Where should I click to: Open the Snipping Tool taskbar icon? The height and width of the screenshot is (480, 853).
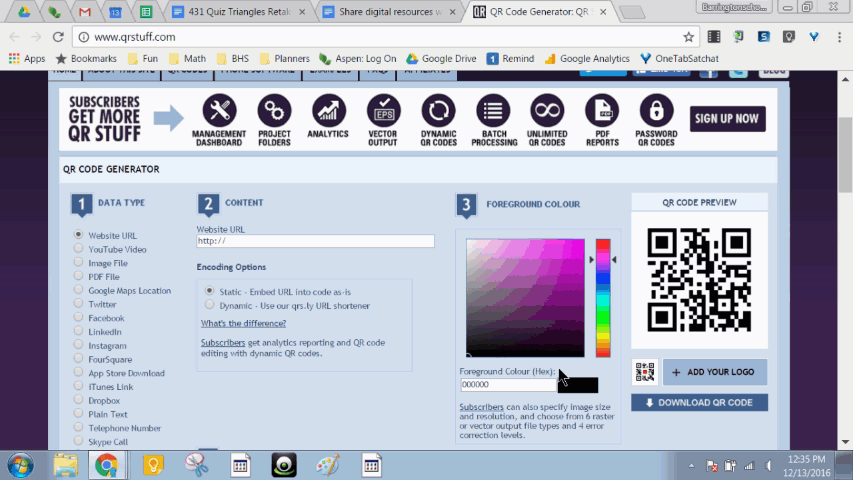pyautogui.click(x=196, y=466)
